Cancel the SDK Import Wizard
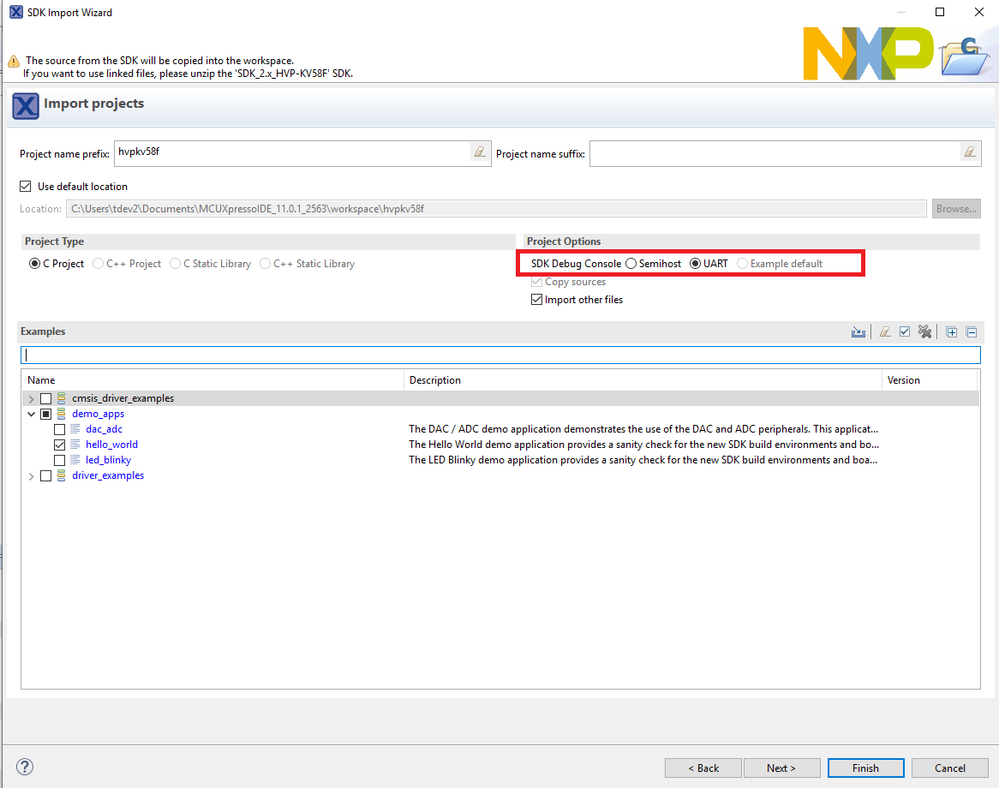The image size is (999, 788). tap(950, 768)
